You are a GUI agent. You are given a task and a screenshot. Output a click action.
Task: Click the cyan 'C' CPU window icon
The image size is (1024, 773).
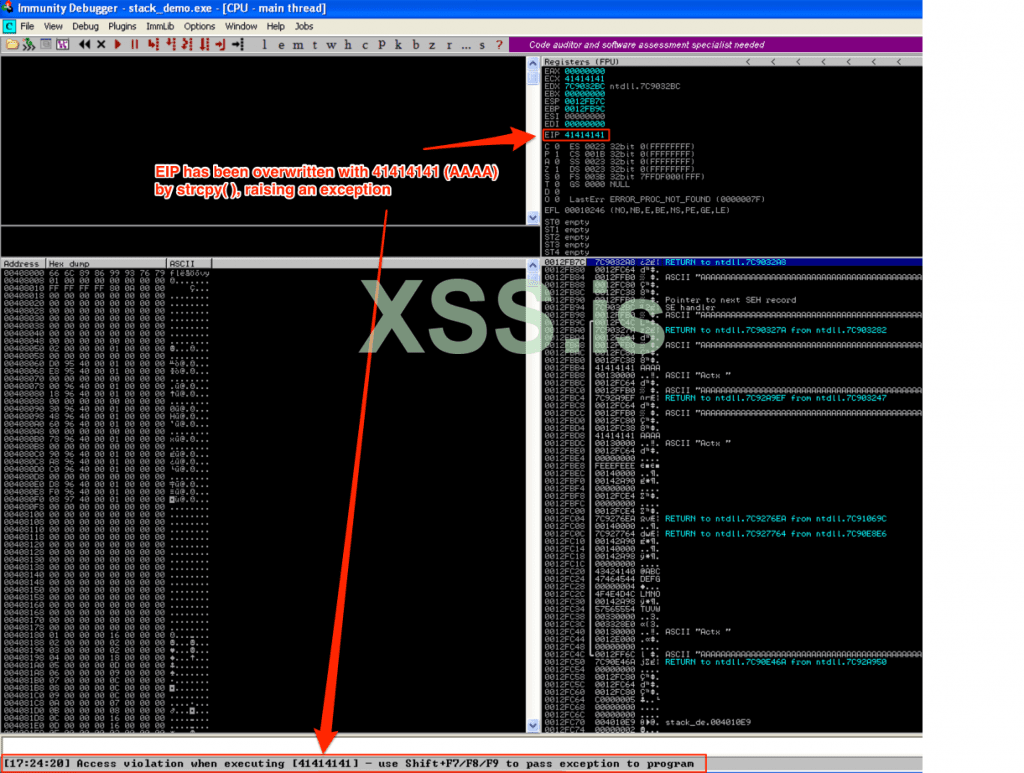[x=9, y=26]
